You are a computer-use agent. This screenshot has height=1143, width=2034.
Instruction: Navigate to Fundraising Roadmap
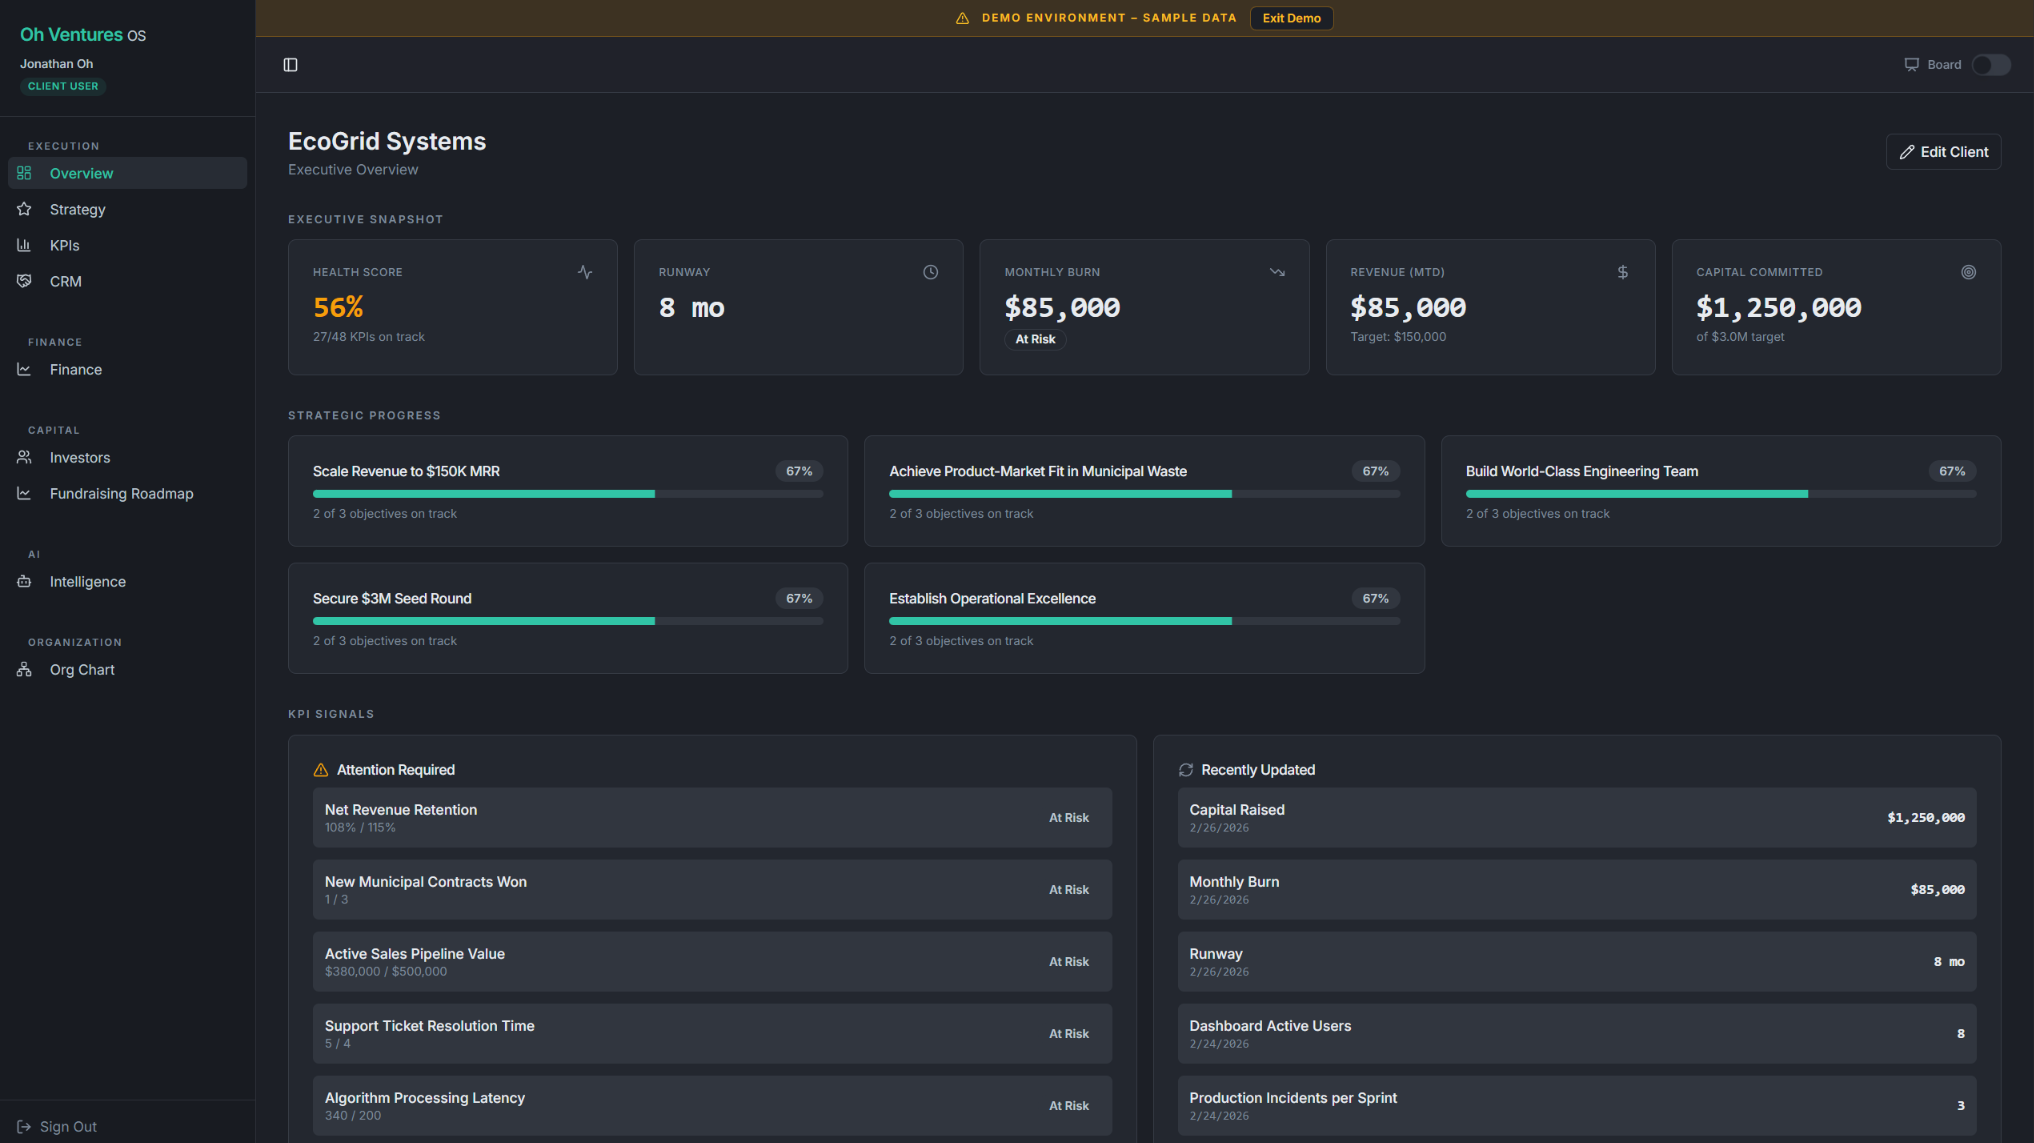tap(121, 494)
